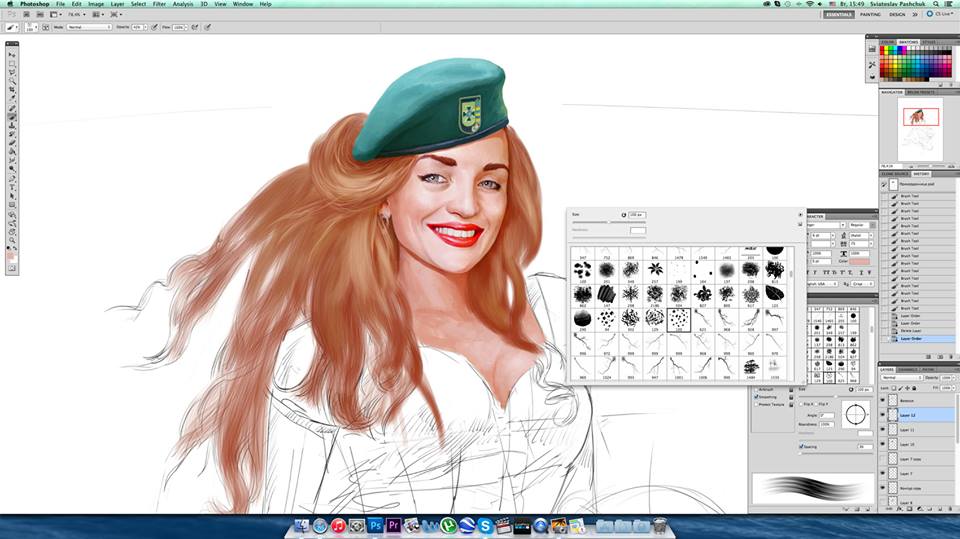This screenshot has height=539, width=960.
Task: Open the Layer menu
Action: [x=118, y=4]
